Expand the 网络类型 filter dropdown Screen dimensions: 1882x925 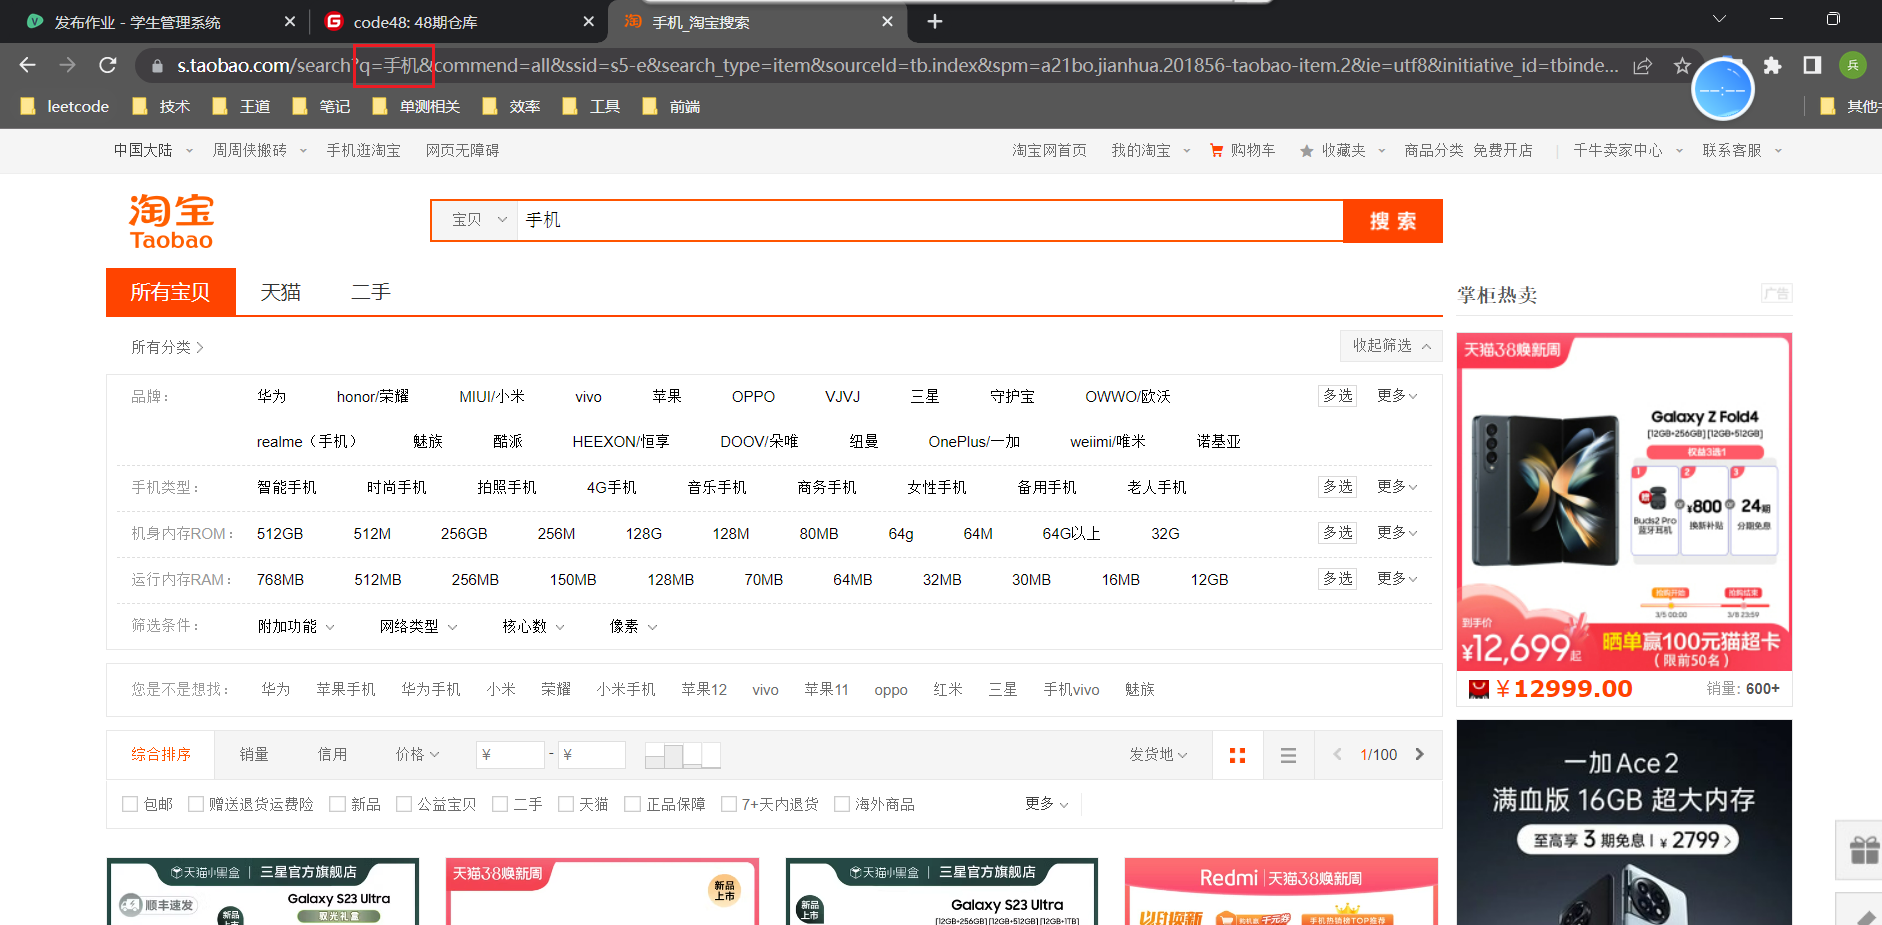point(418,626)
